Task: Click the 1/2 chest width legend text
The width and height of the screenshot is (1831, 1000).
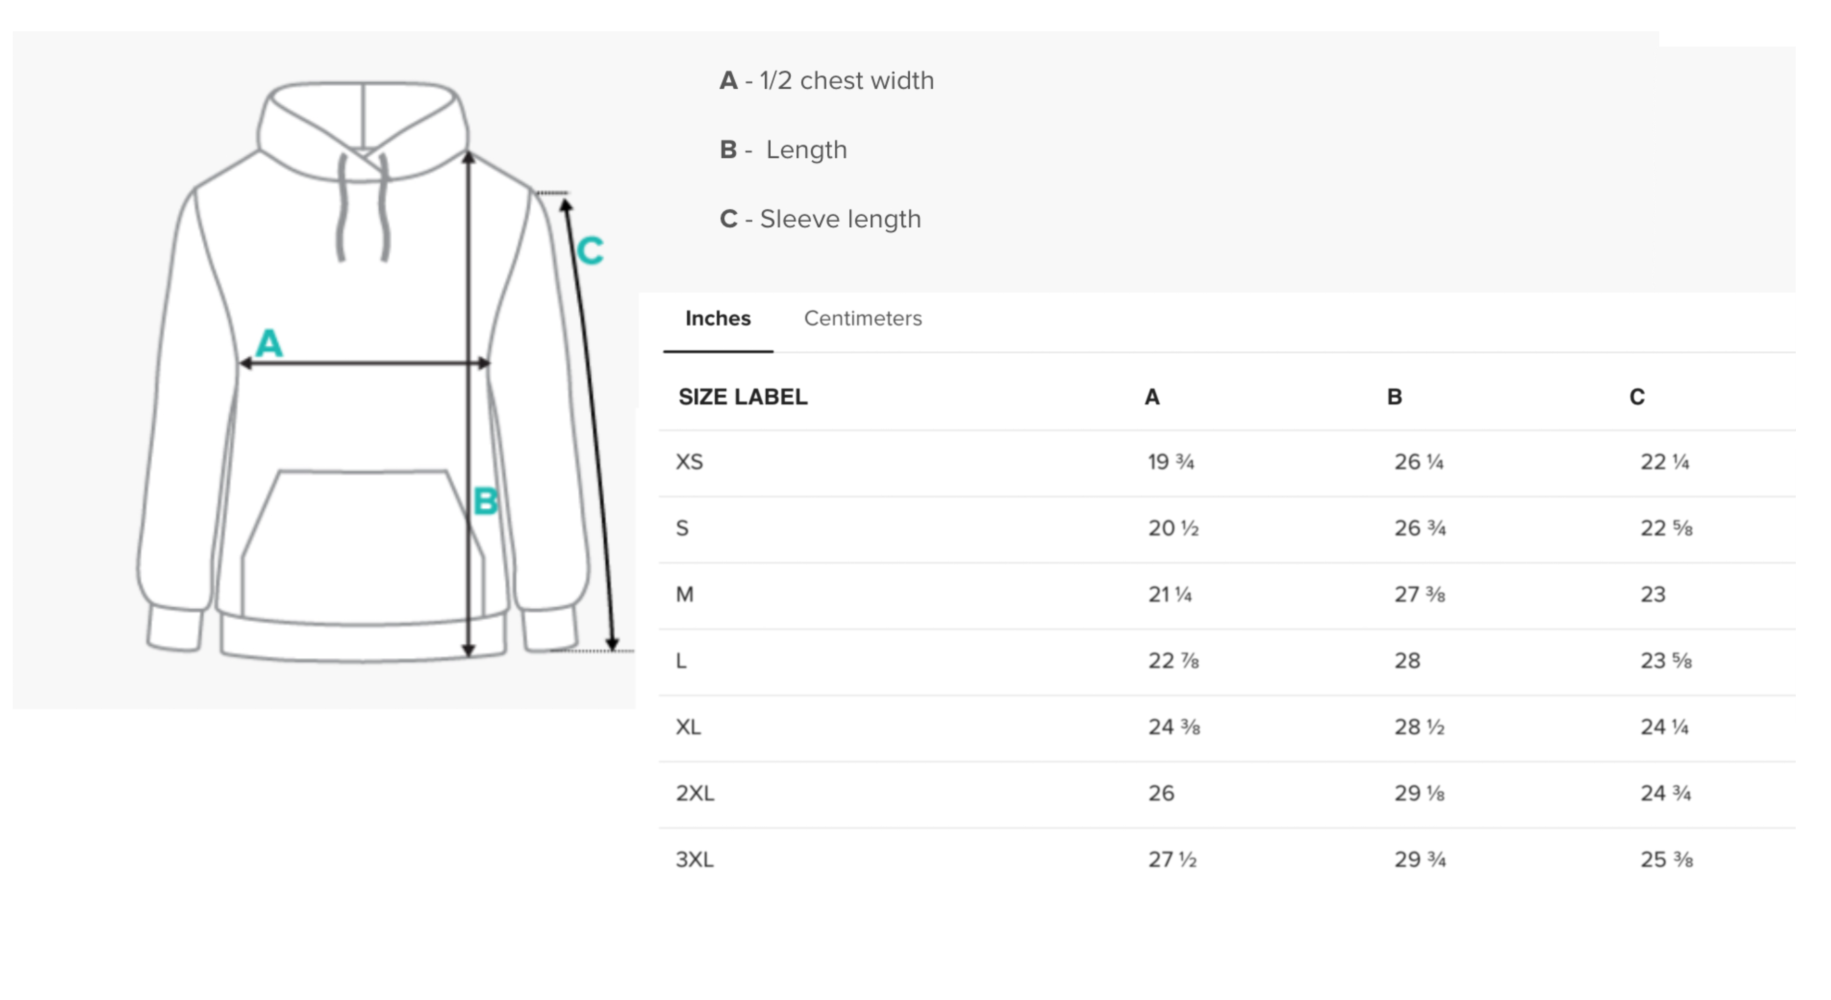Action: (846, 80)
